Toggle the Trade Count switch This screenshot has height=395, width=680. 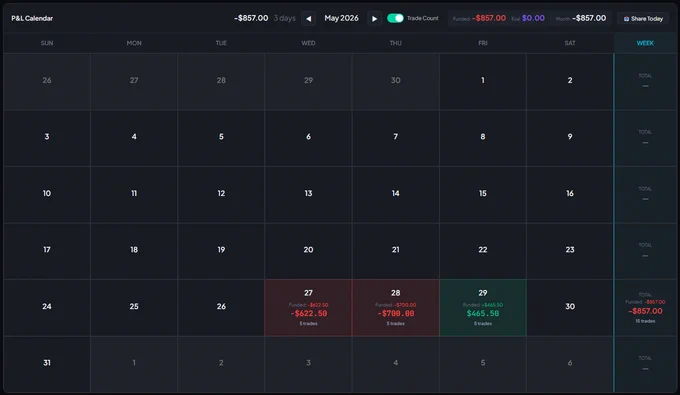tap(395, 18)
